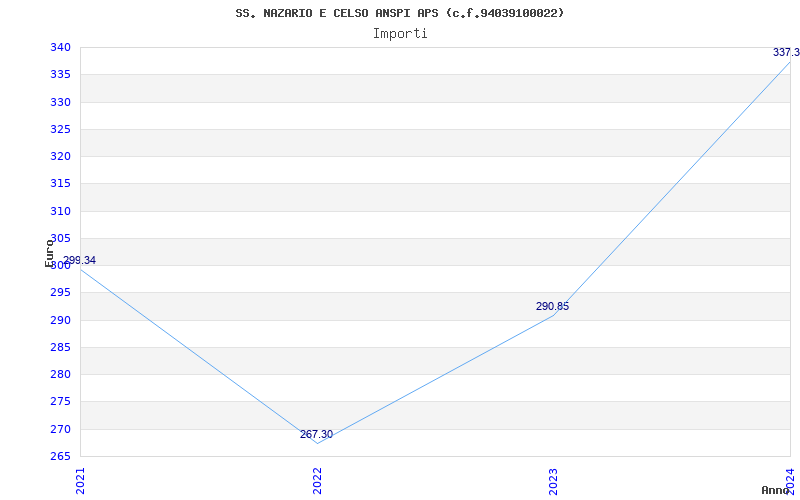Click the 2024 data label 337.3
The height and width of the screenshot is (500, 800).
point(786,52)
